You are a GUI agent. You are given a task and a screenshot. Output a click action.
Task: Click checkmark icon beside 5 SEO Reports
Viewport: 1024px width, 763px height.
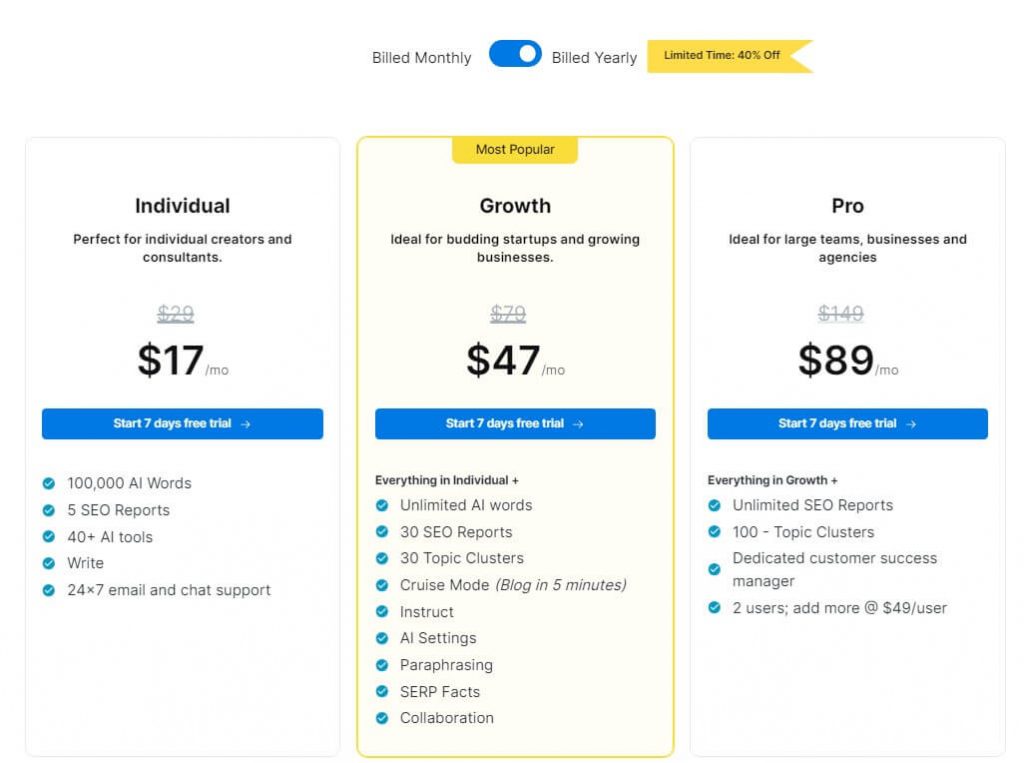[49, 510]
